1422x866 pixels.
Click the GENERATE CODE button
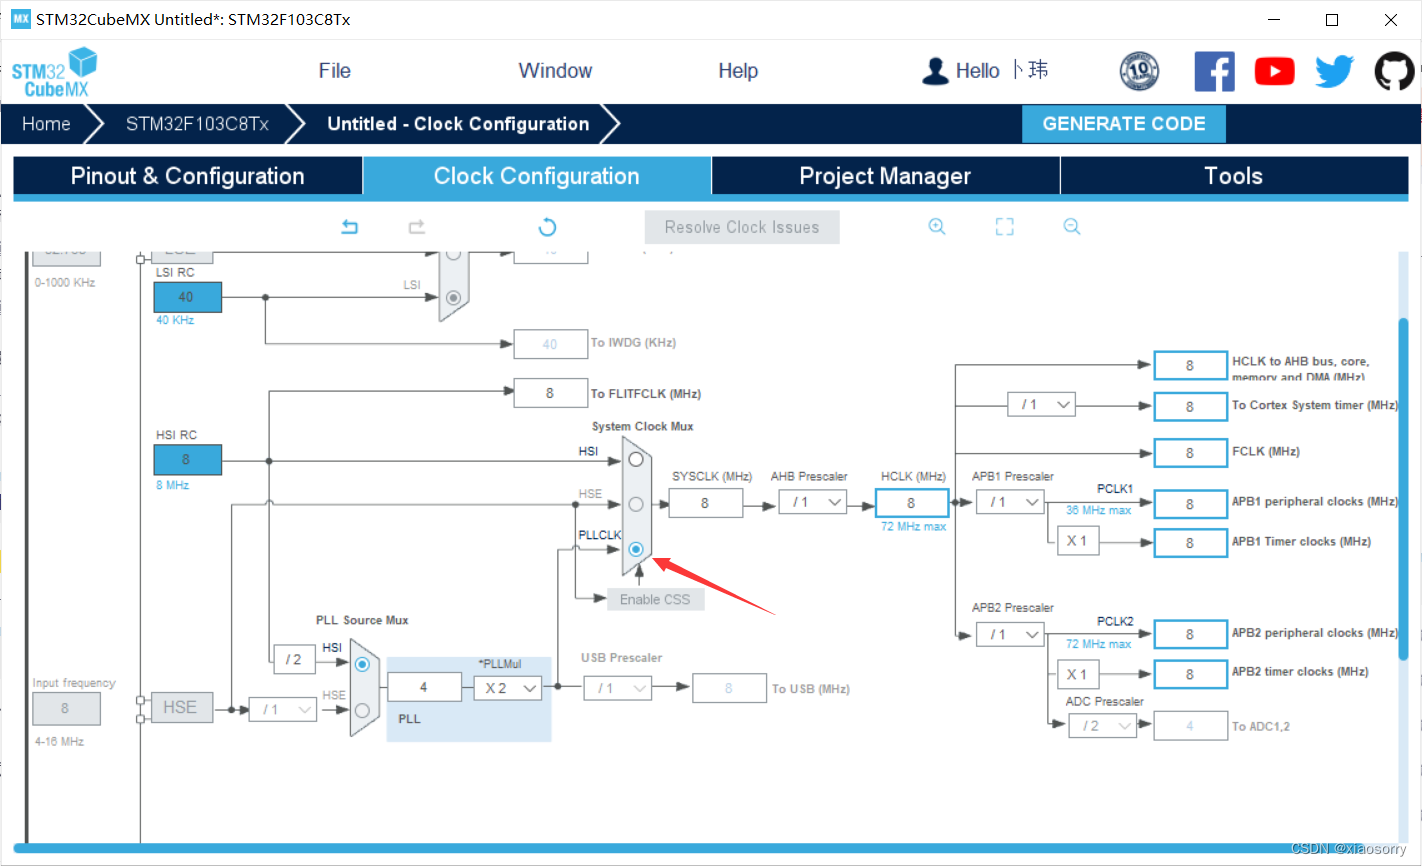point(1124,124)
